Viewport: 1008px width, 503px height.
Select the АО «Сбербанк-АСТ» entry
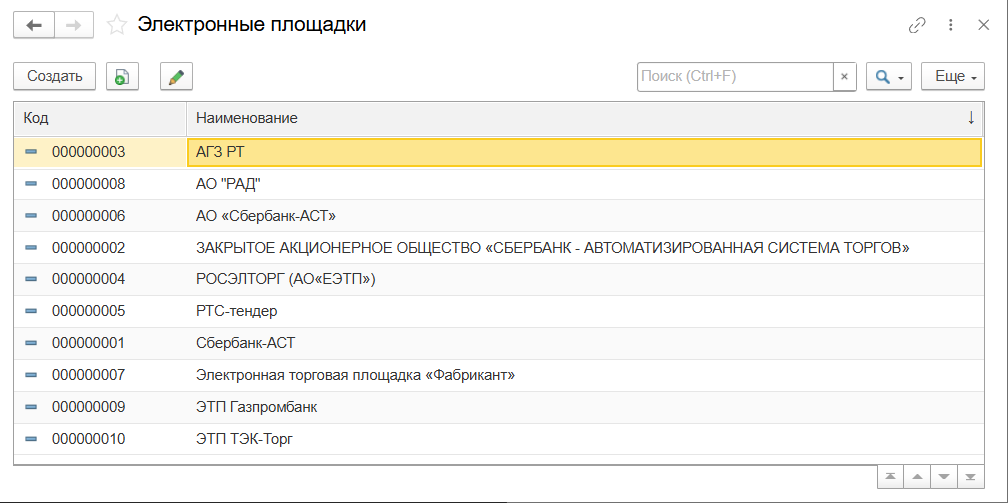click(585, 216)
